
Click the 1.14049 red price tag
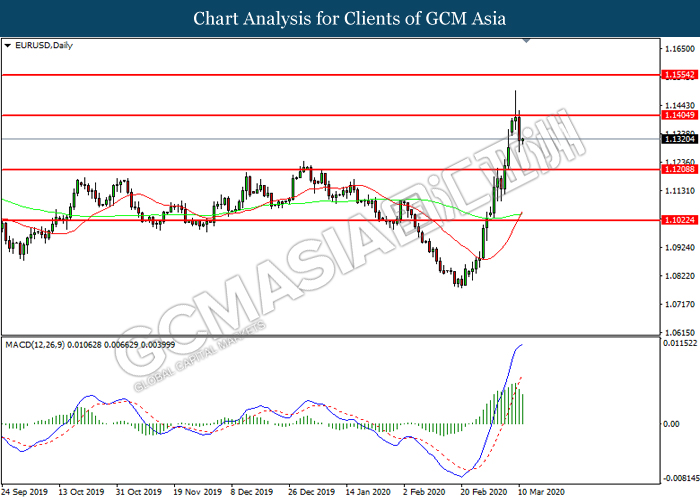pyautogui.click(x=679, y=115)
